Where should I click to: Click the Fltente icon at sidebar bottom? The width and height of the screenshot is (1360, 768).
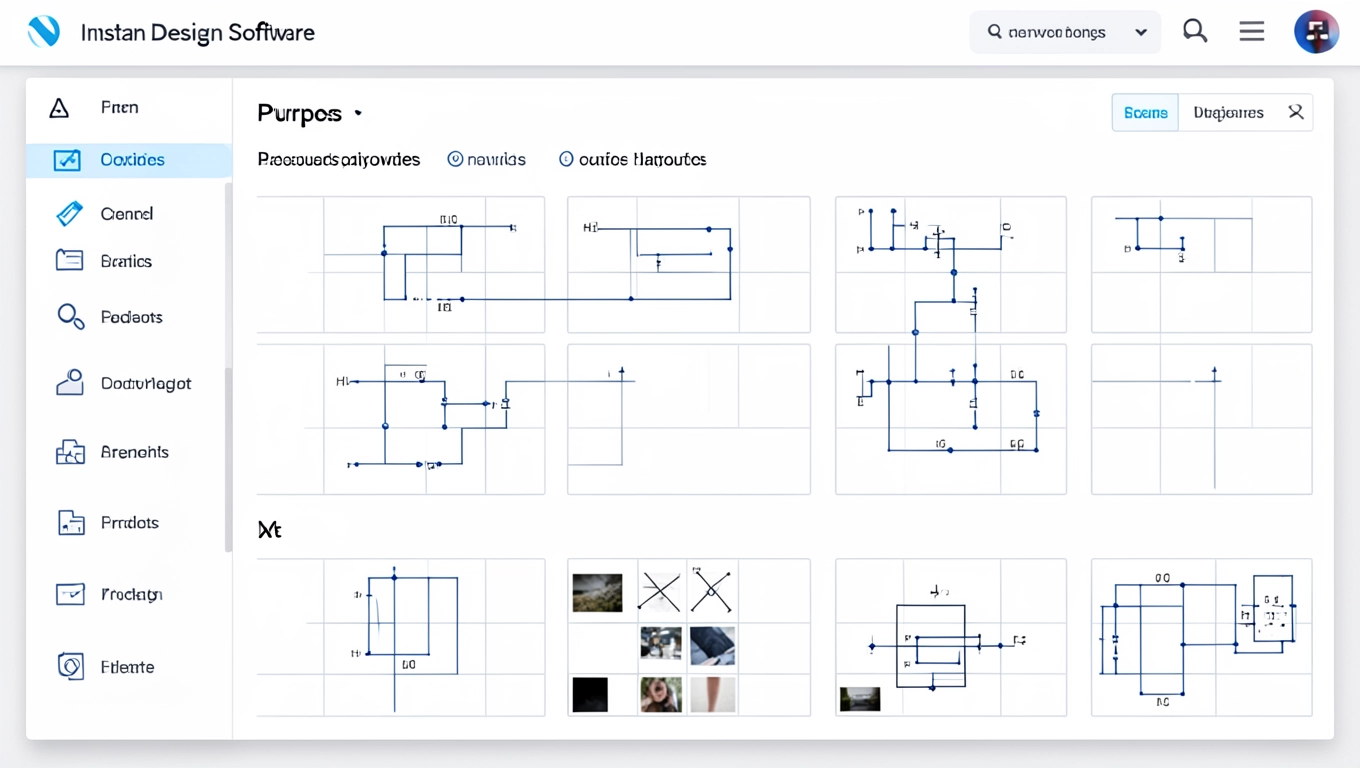pyautogui.click(x=70, y=666)
